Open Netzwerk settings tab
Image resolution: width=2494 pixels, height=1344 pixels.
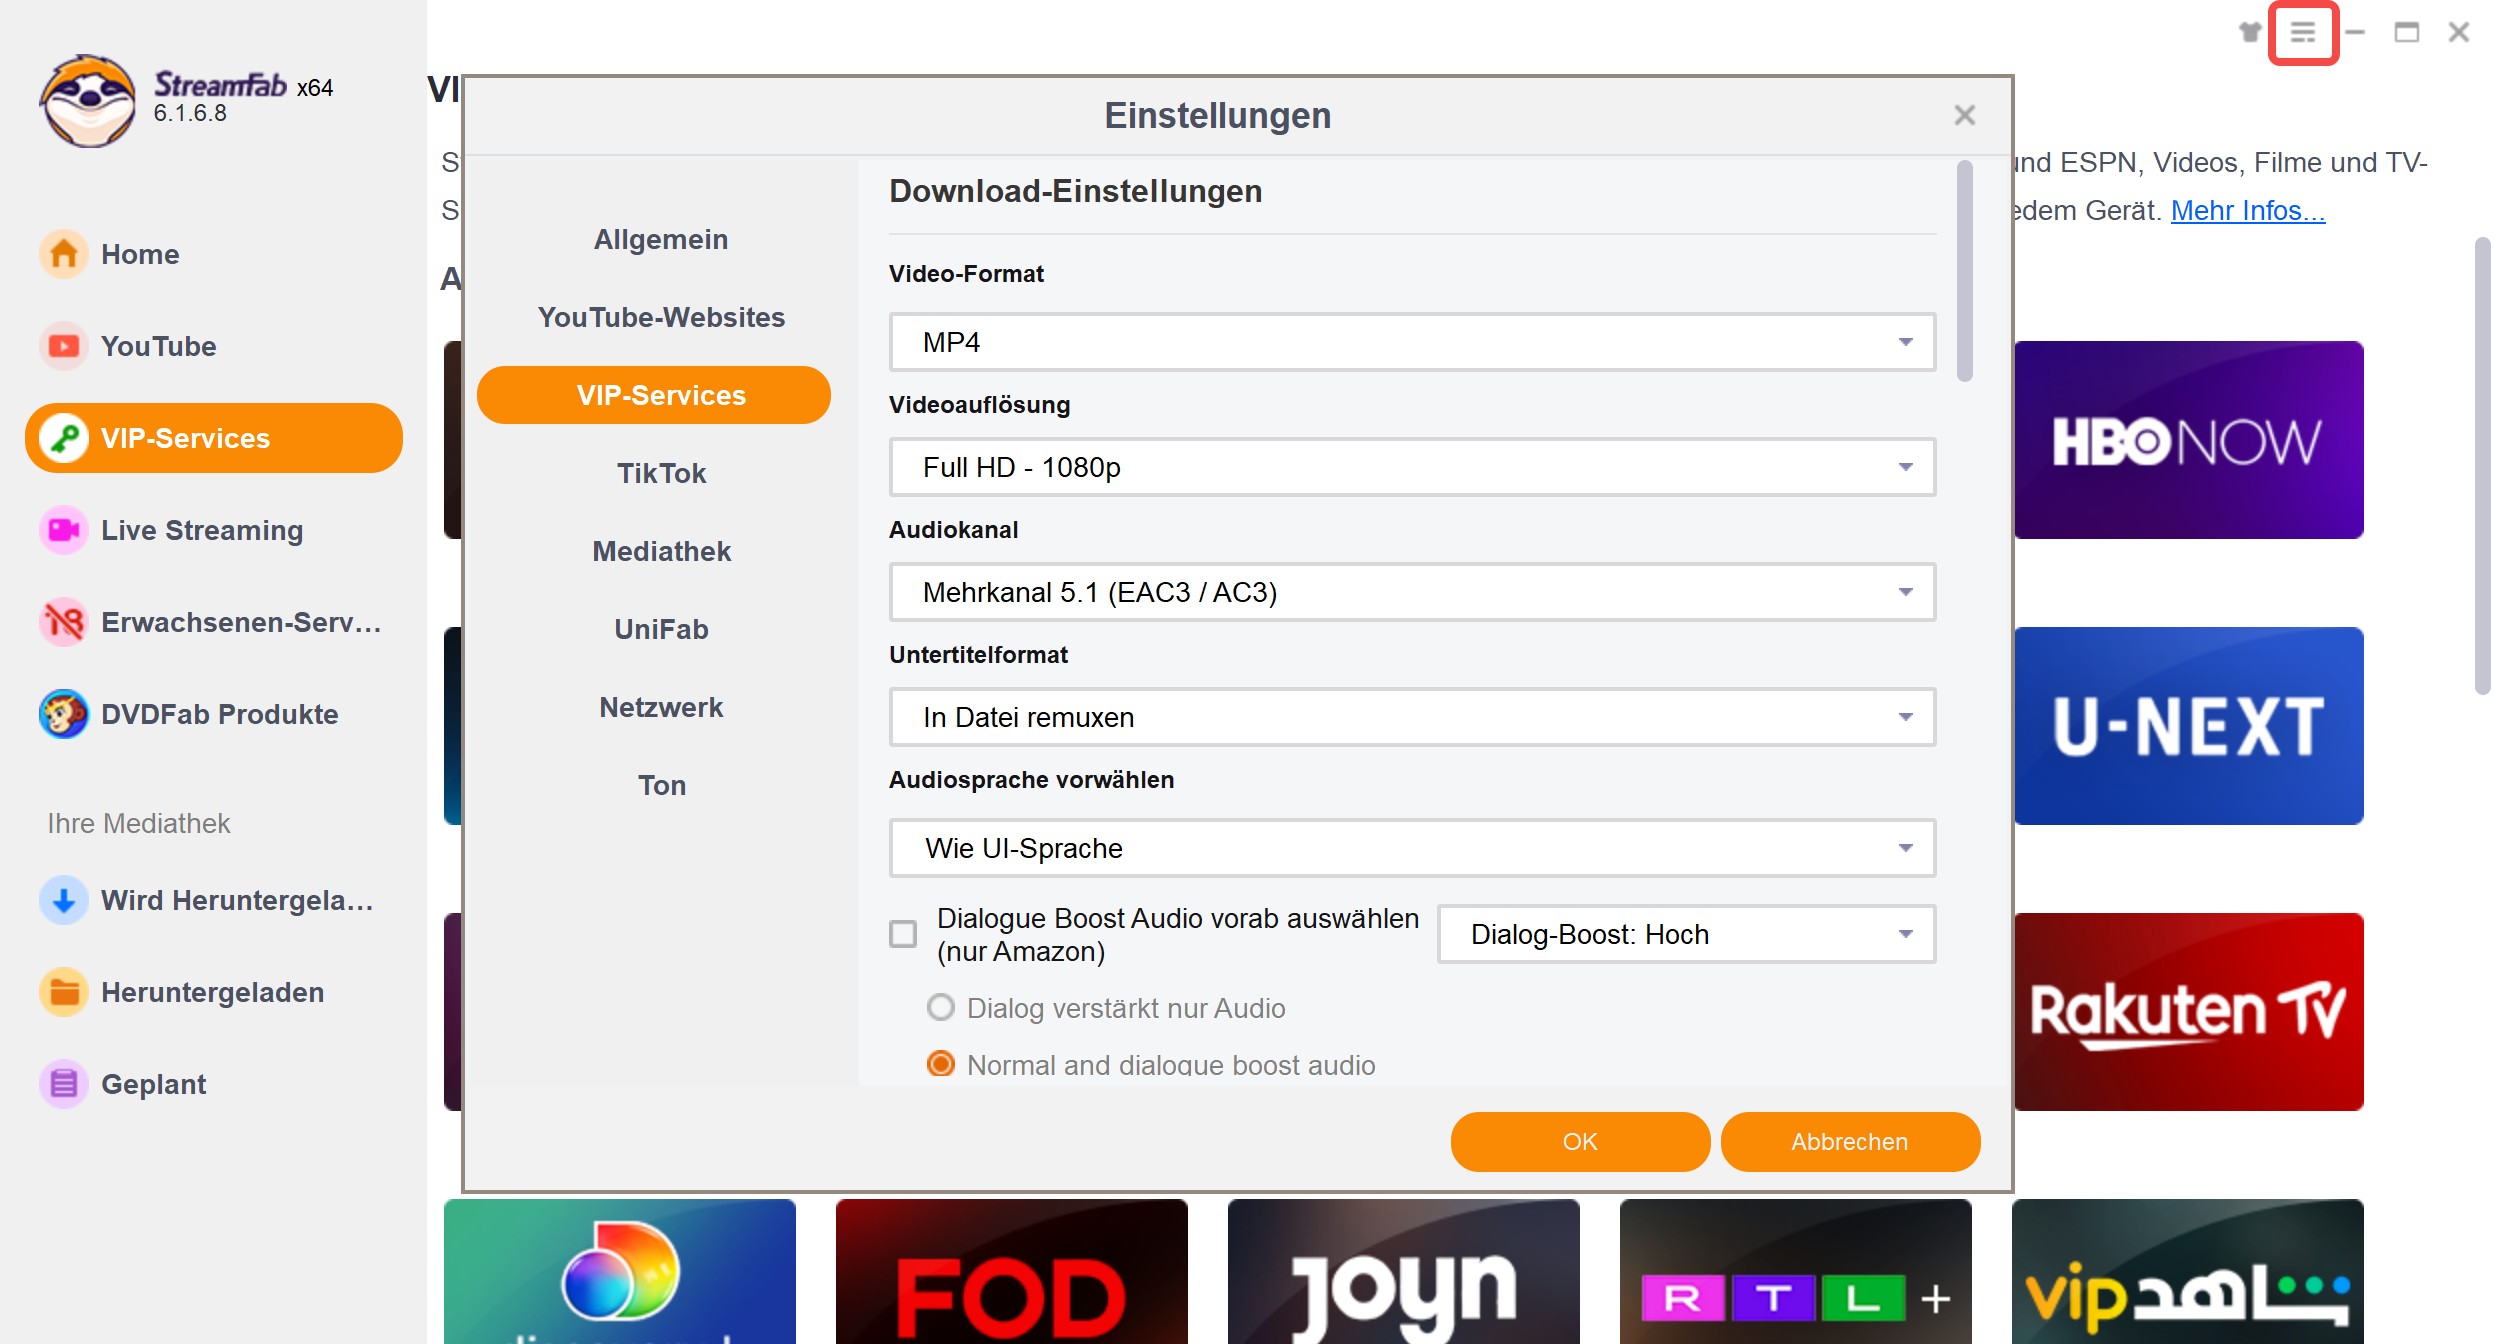[x=662, y=708]
